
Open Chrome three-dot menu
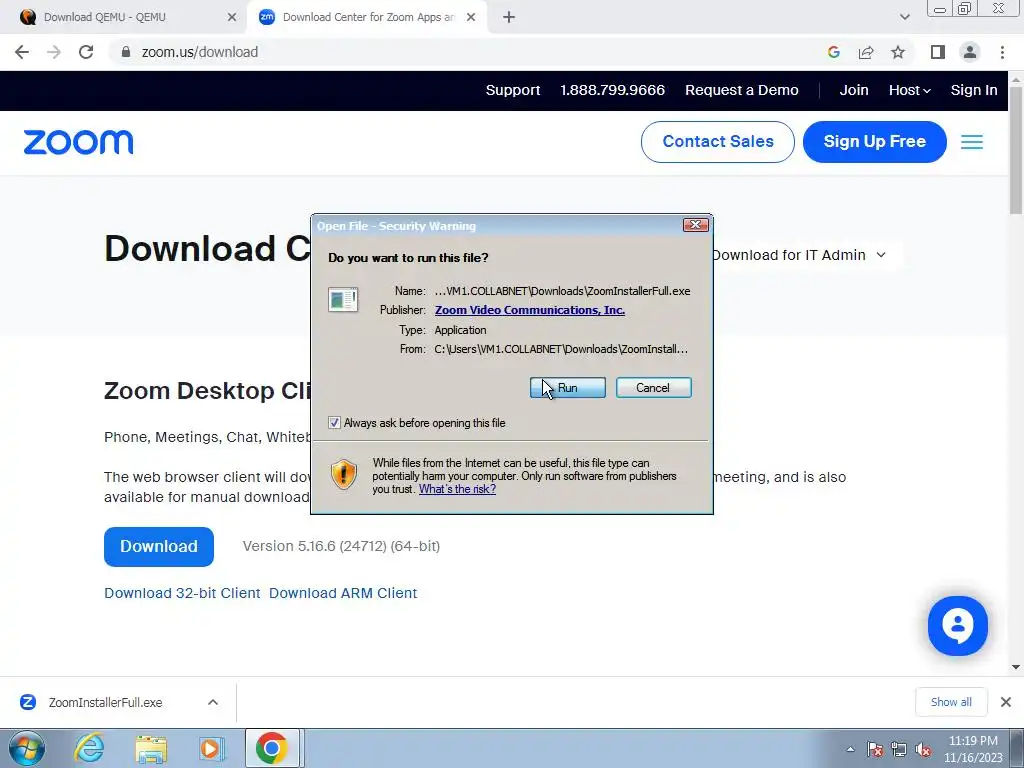pos(1002,52)
